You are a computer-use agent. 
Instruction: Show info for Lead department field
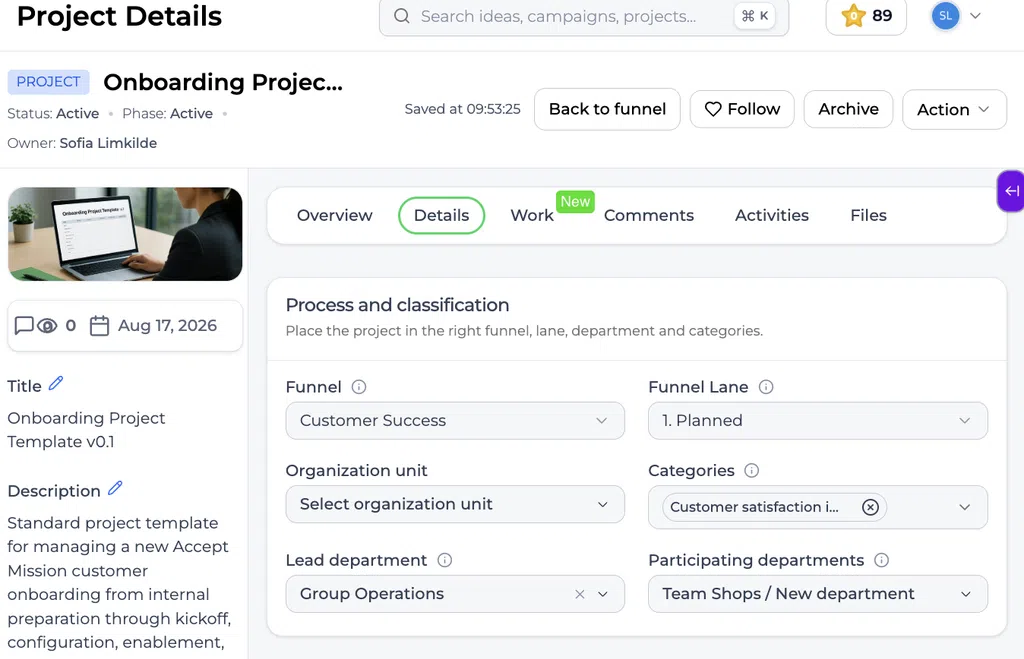(x=445, y=560)
